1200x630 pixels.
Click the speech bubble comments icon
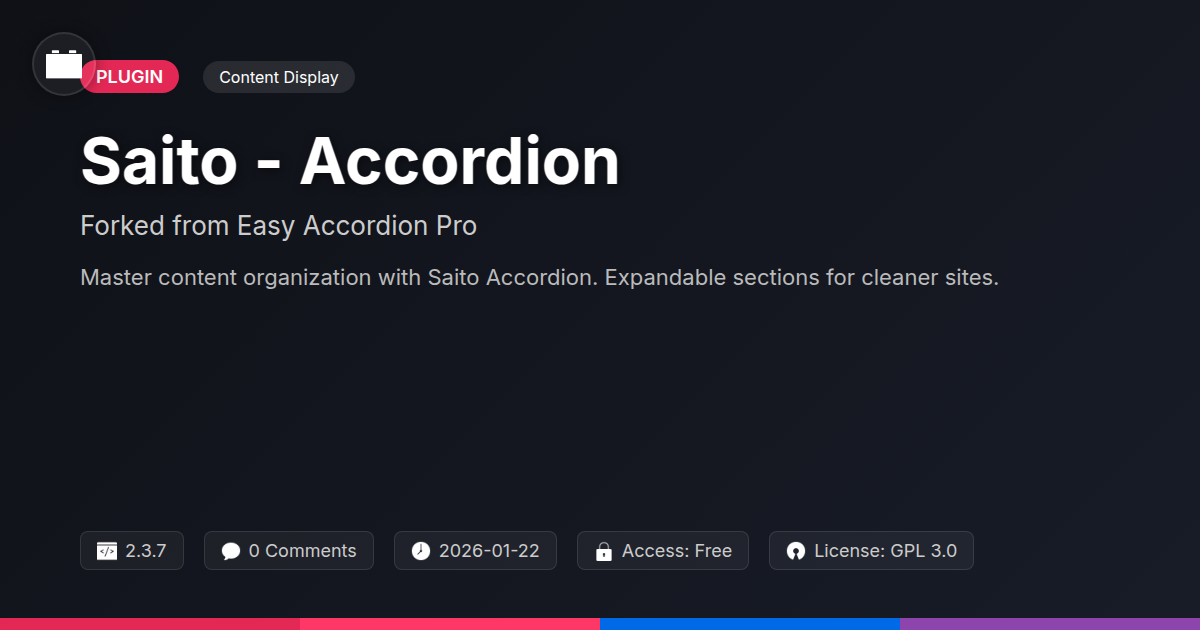click(x=231, y=551)
